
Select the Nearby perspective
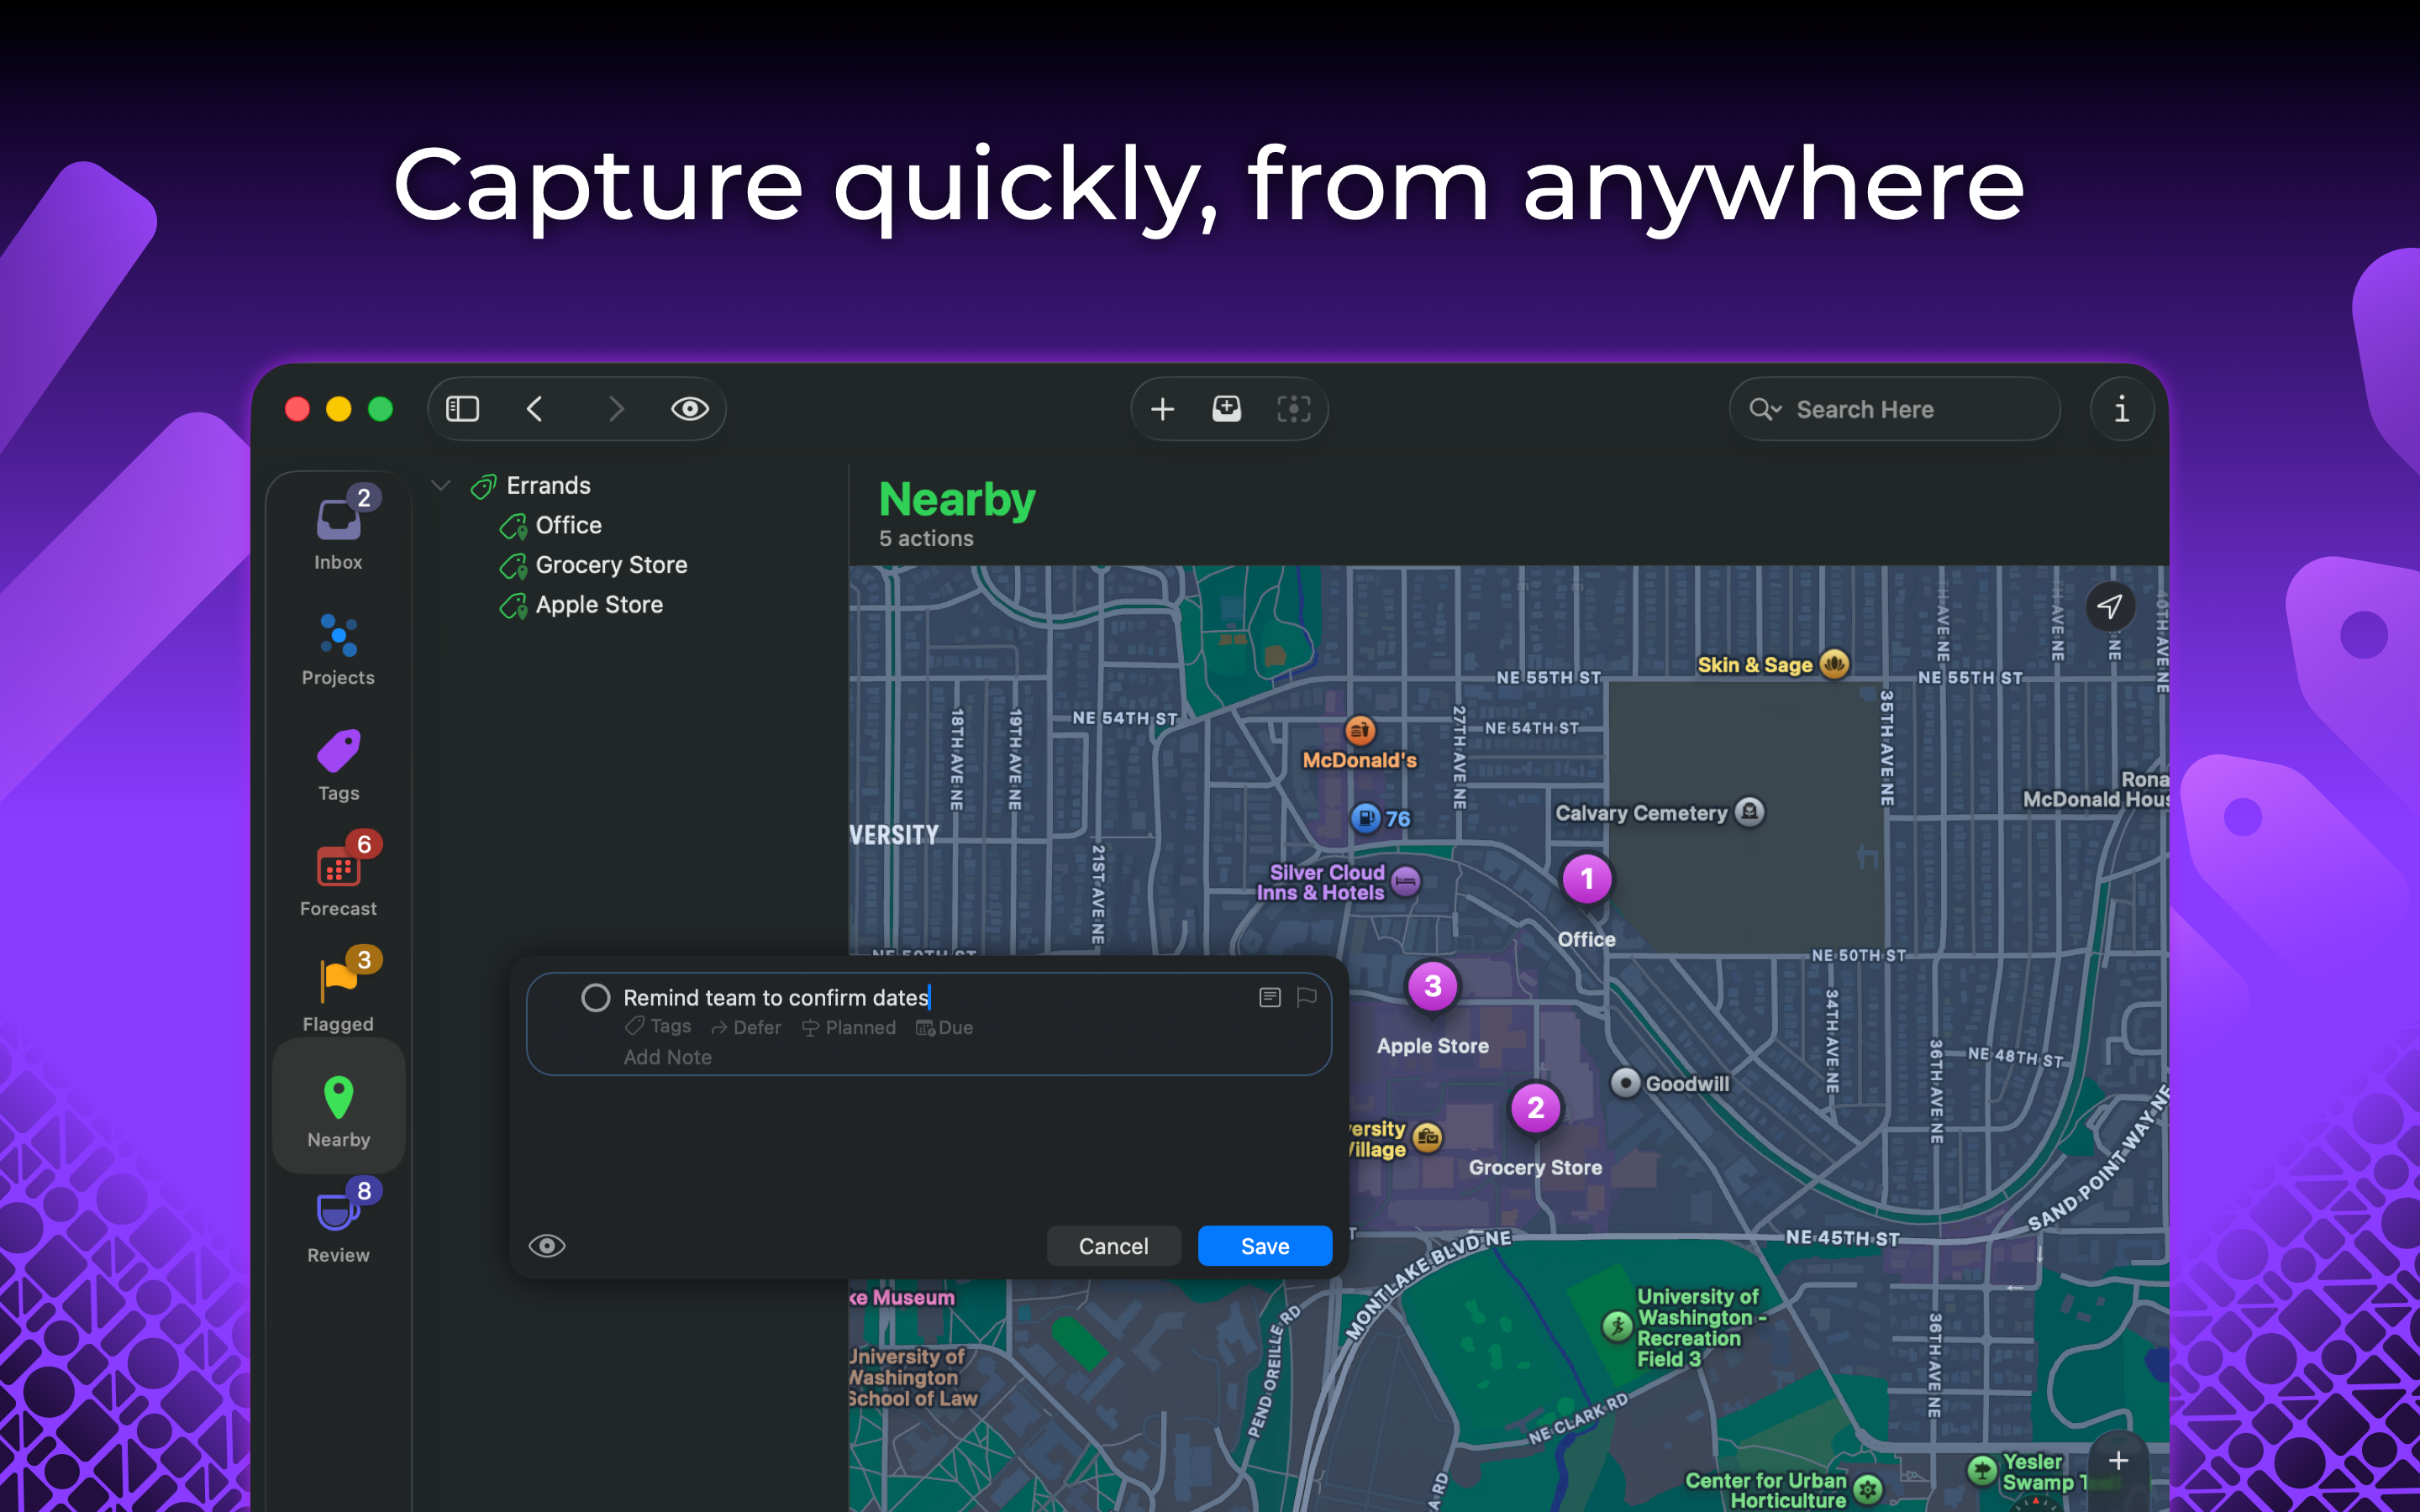pyautogui.click(x=338, y=1108)
